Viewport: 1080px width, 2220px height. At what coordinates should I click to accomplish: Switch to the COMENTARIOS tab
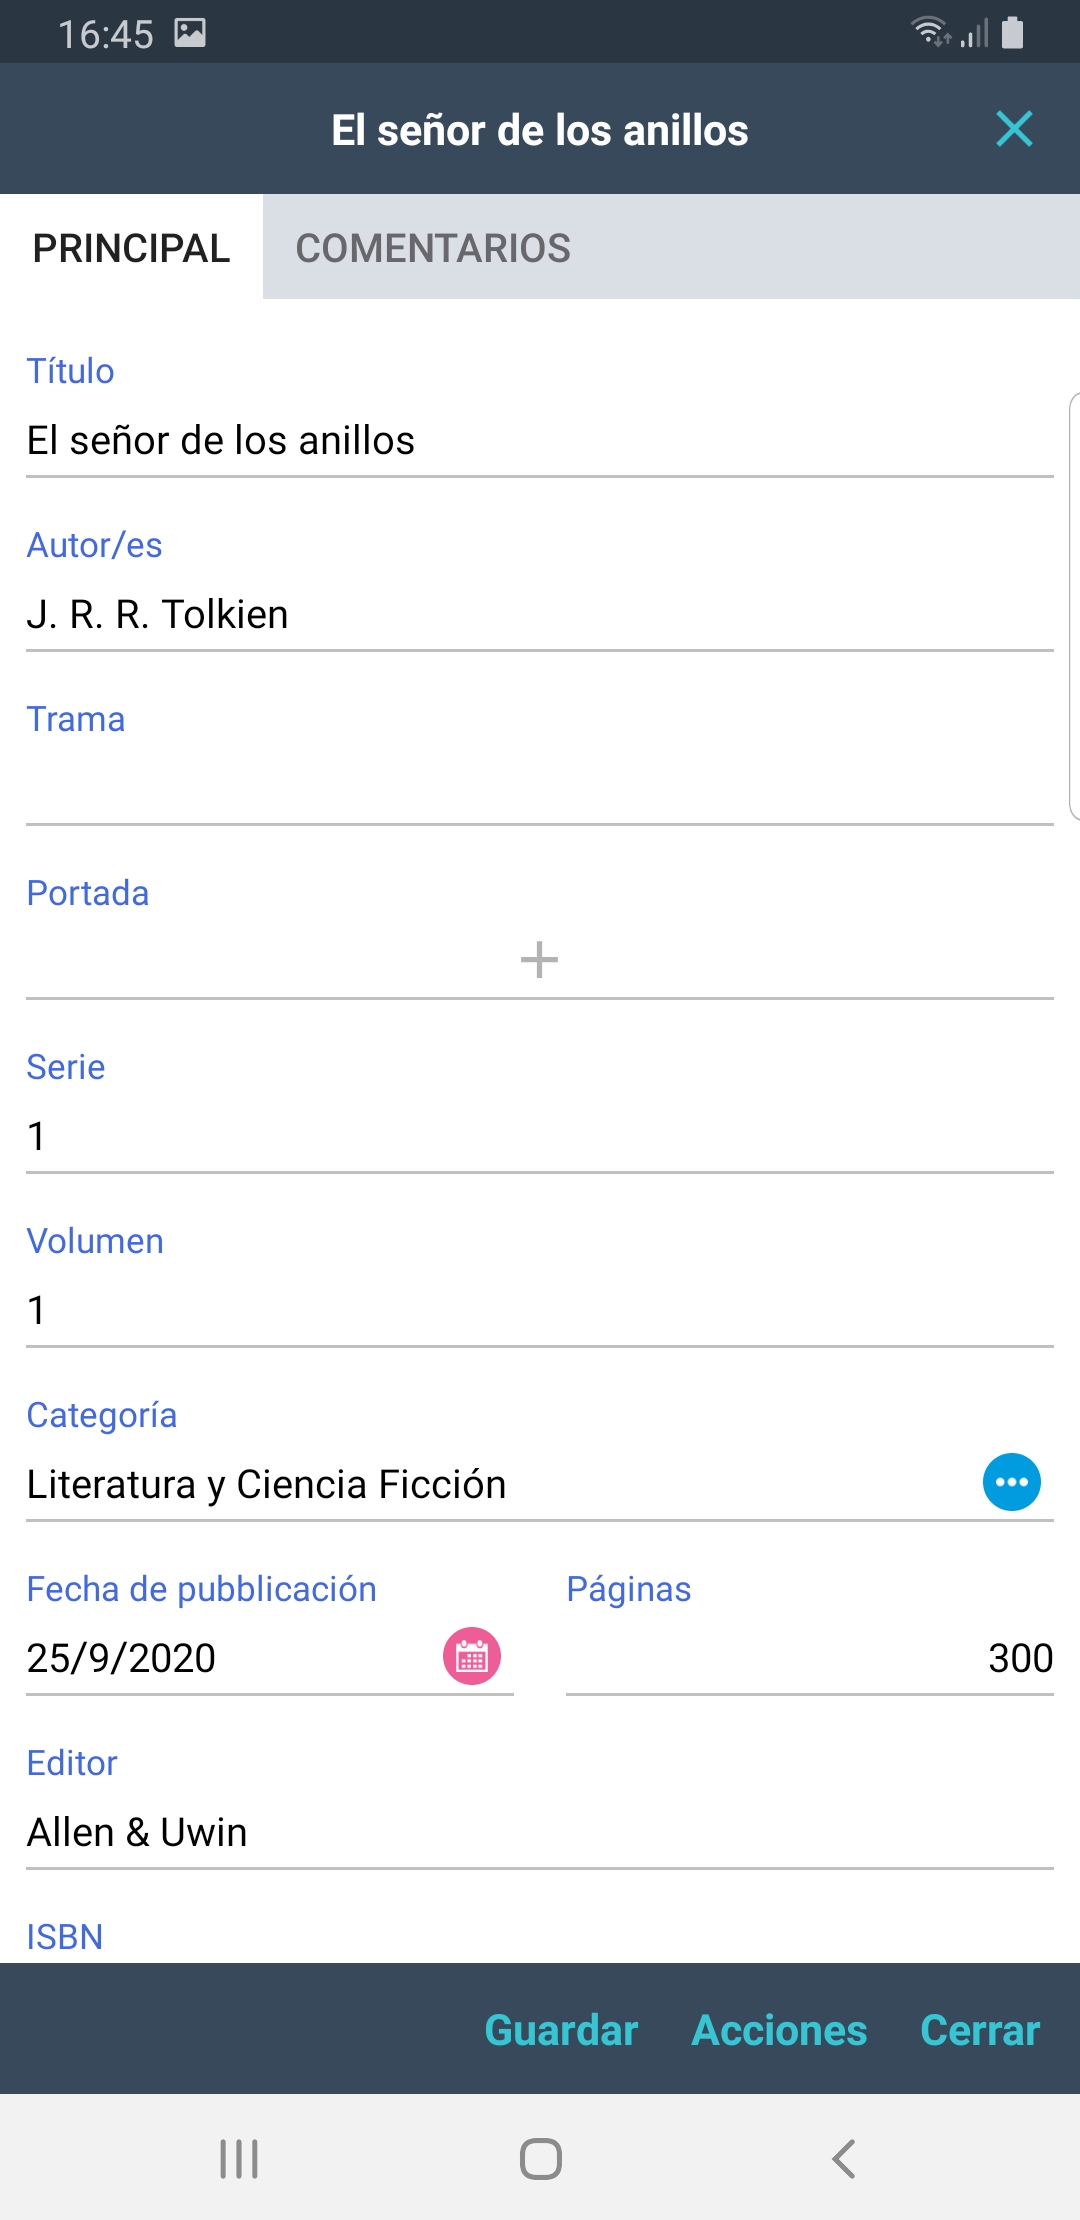point(433,248)
